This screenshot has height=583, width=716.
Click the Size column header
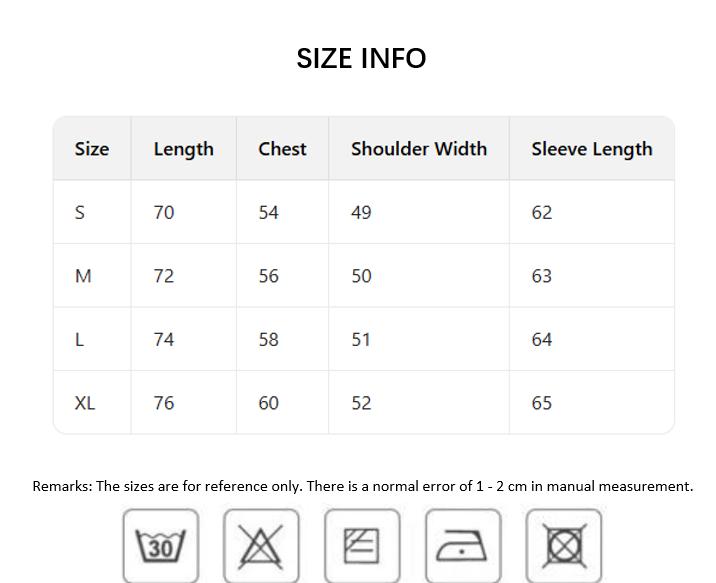[x=92, y=149]
